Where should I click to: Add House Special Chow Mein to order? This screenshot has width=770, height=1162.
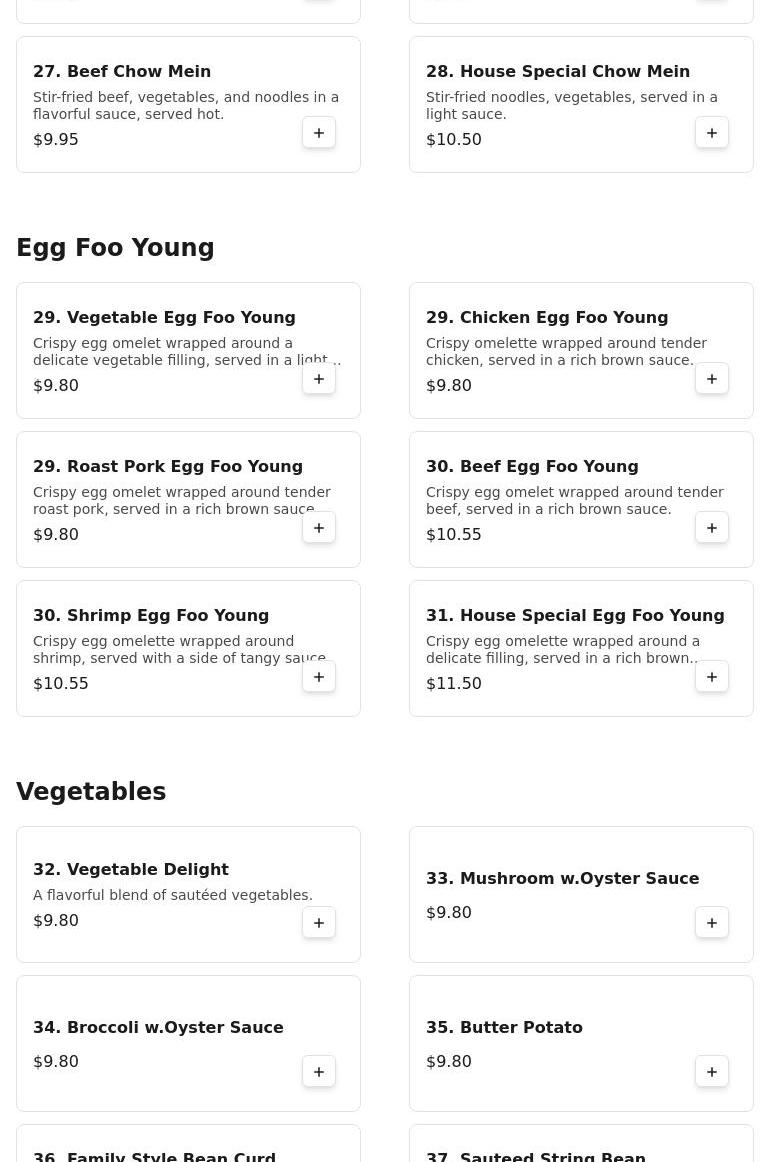coord(712,133)
